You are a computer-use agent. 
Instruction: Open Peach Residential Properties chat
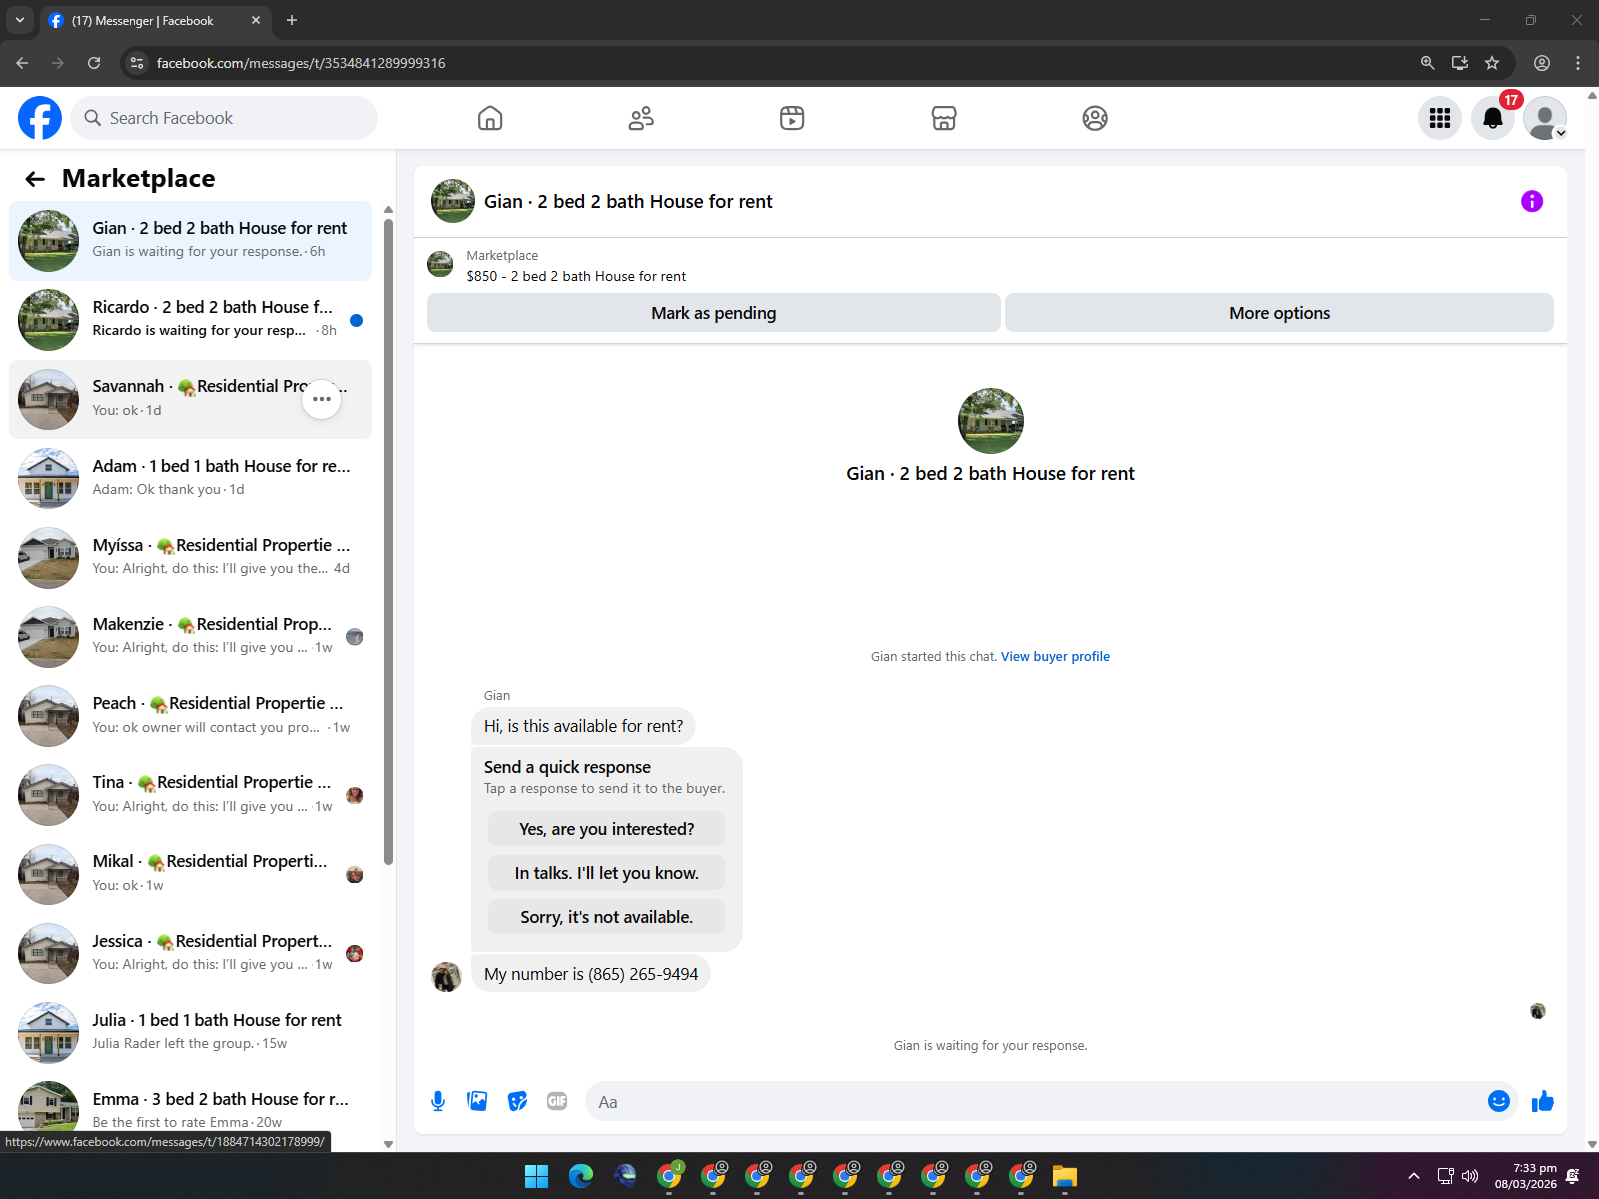pyautogui.click(x=190, y=716)
